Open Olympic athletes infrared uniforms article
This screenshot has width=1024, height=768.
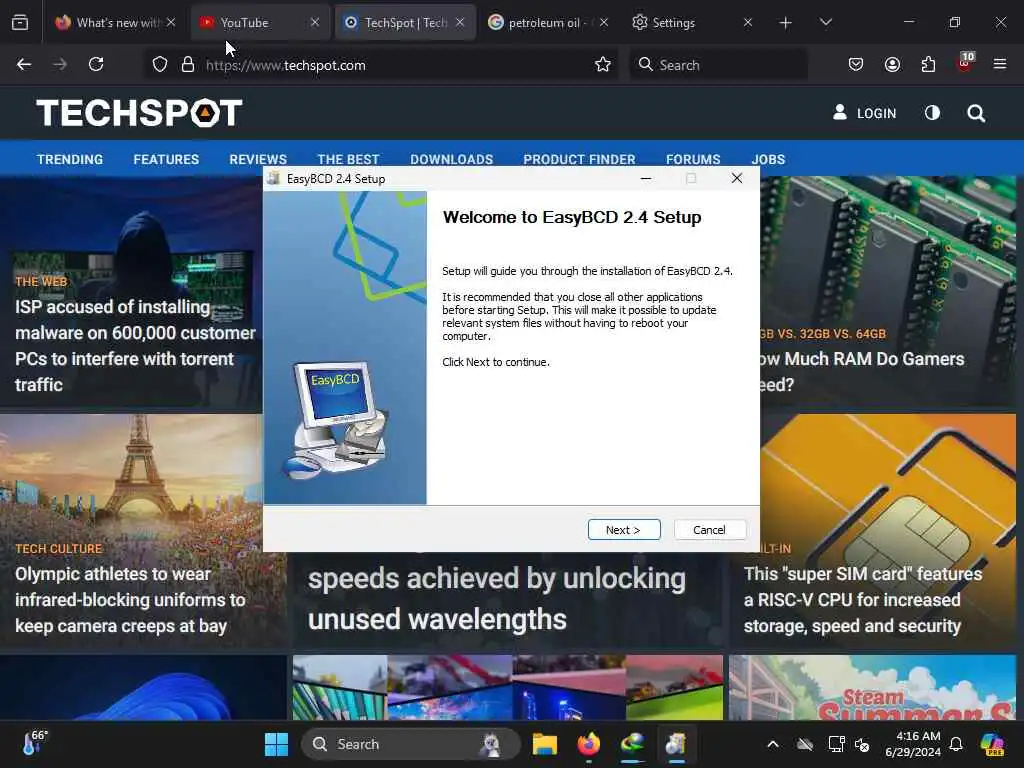(x=130, y=600)
